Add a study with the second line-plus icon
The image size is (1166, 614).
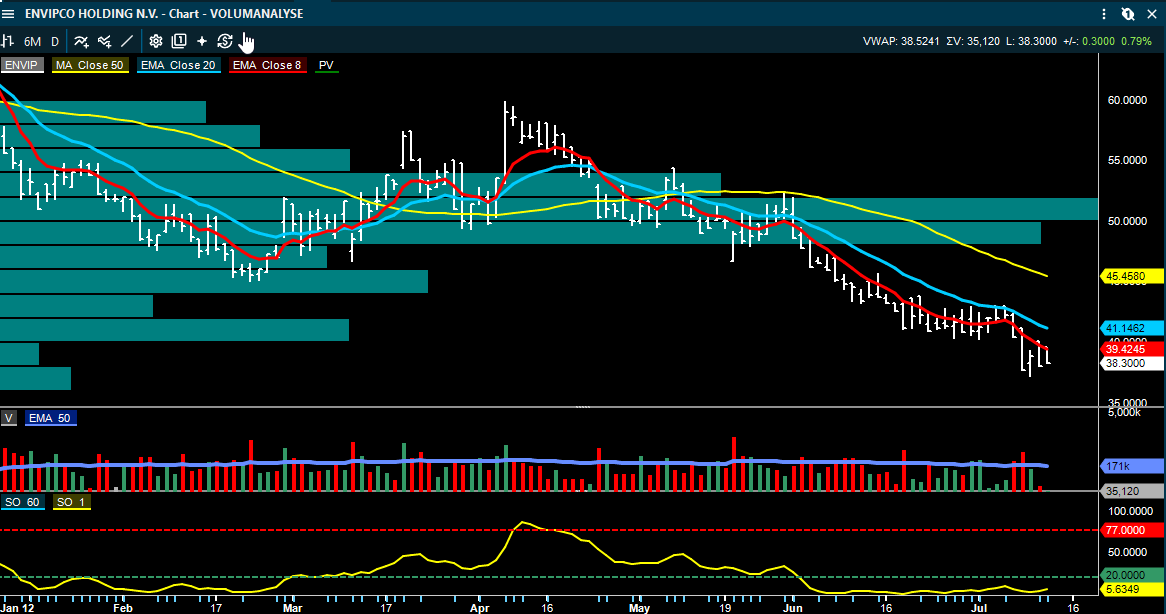click(x=105, y=42)
